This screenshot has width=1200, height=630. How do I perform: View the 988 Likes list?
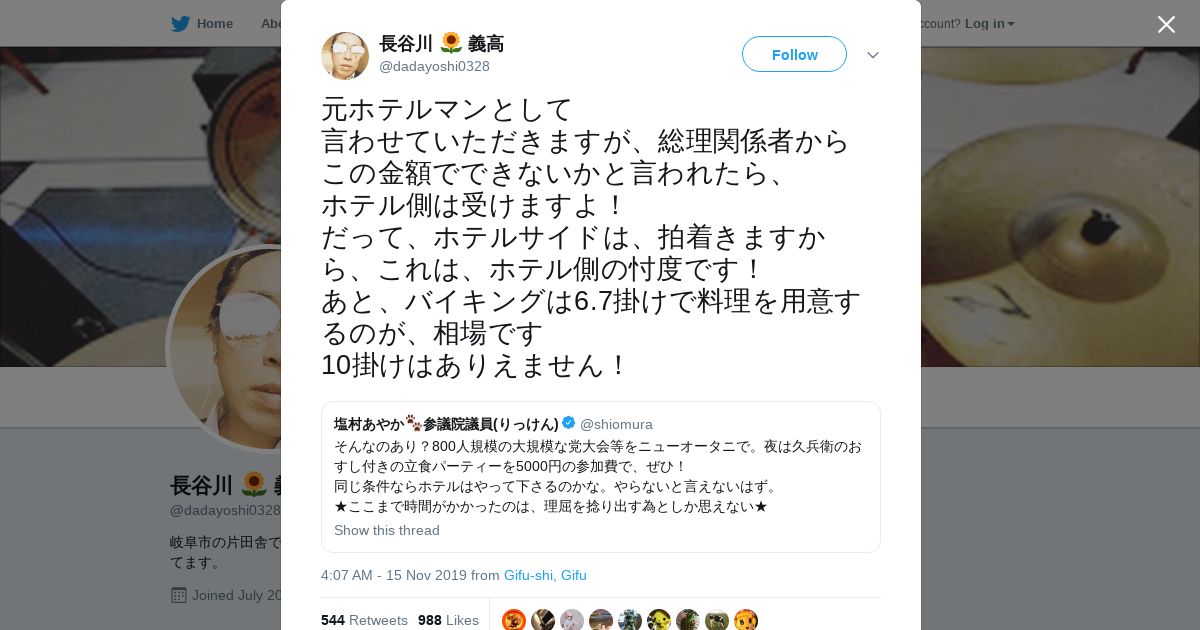point(448,620)
